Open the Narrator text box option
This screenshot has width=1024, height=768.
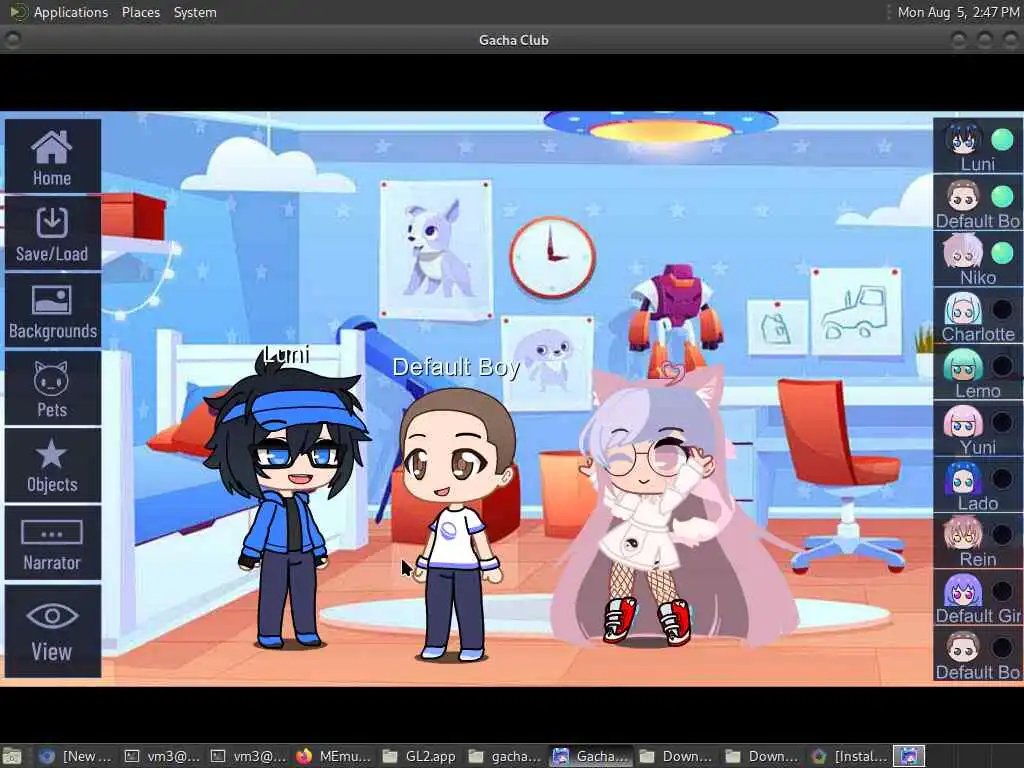click(52, 543)
